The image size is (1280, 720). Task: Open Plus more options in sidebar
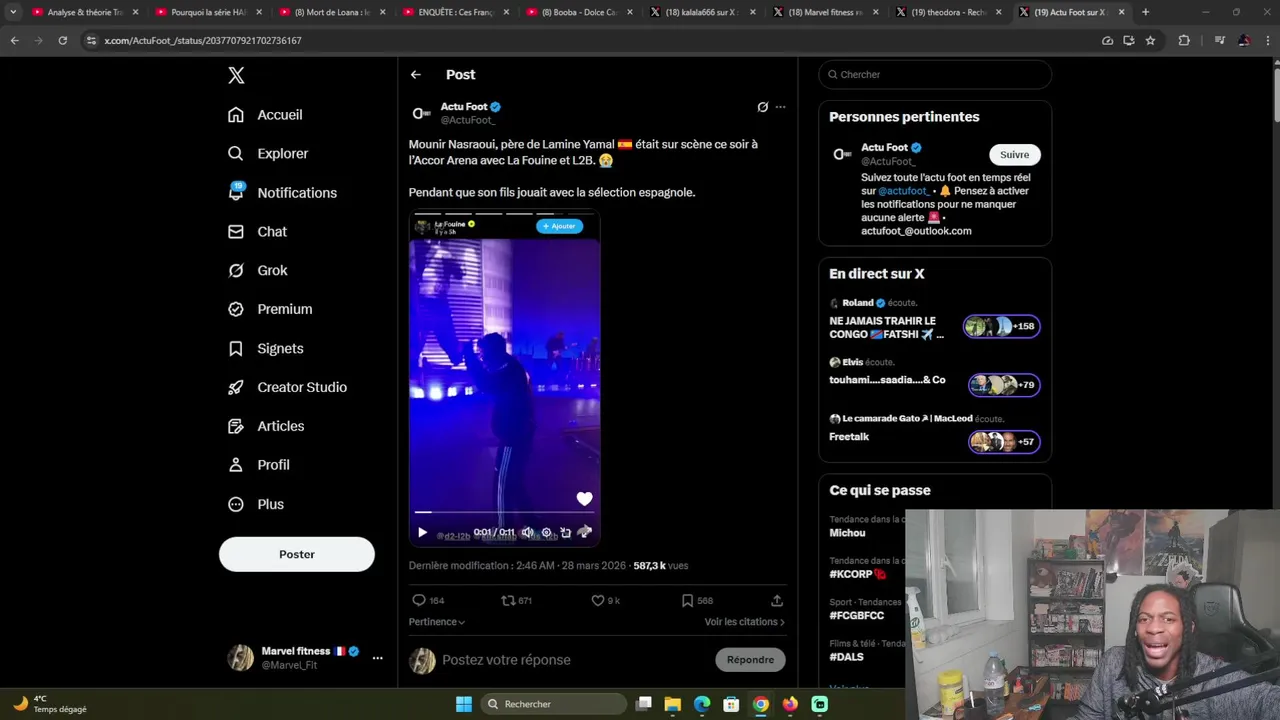256,505
